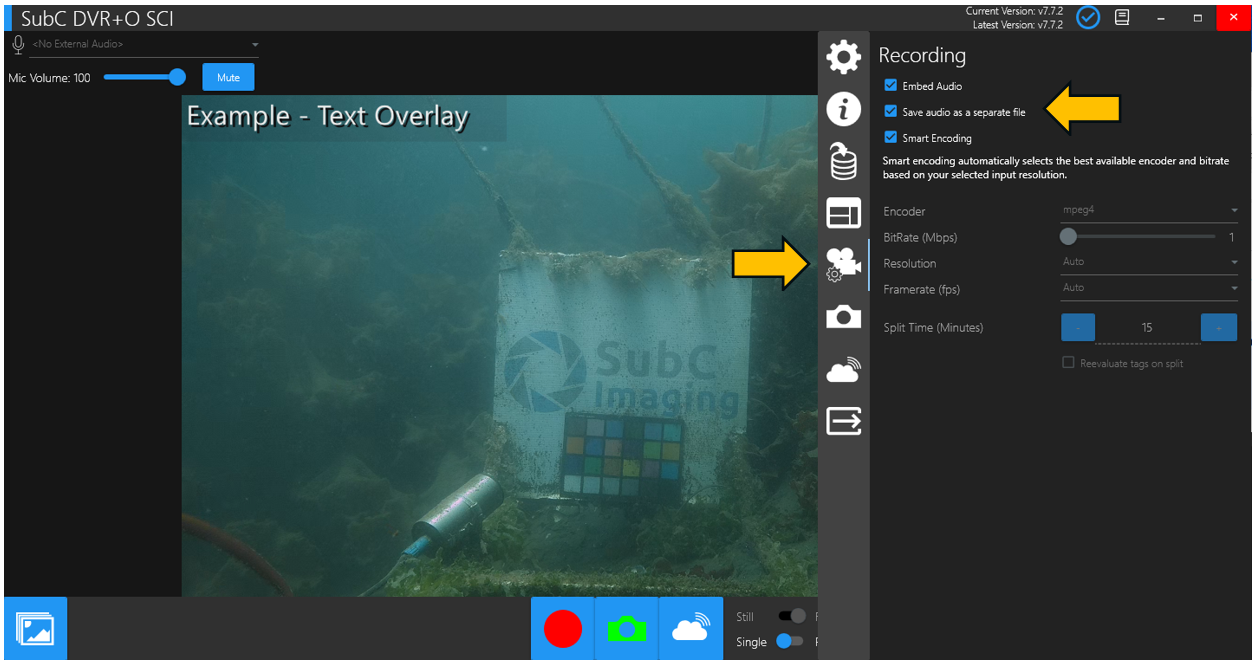Open the Framerate (fps) dropdown

[x=1149, y=288]
